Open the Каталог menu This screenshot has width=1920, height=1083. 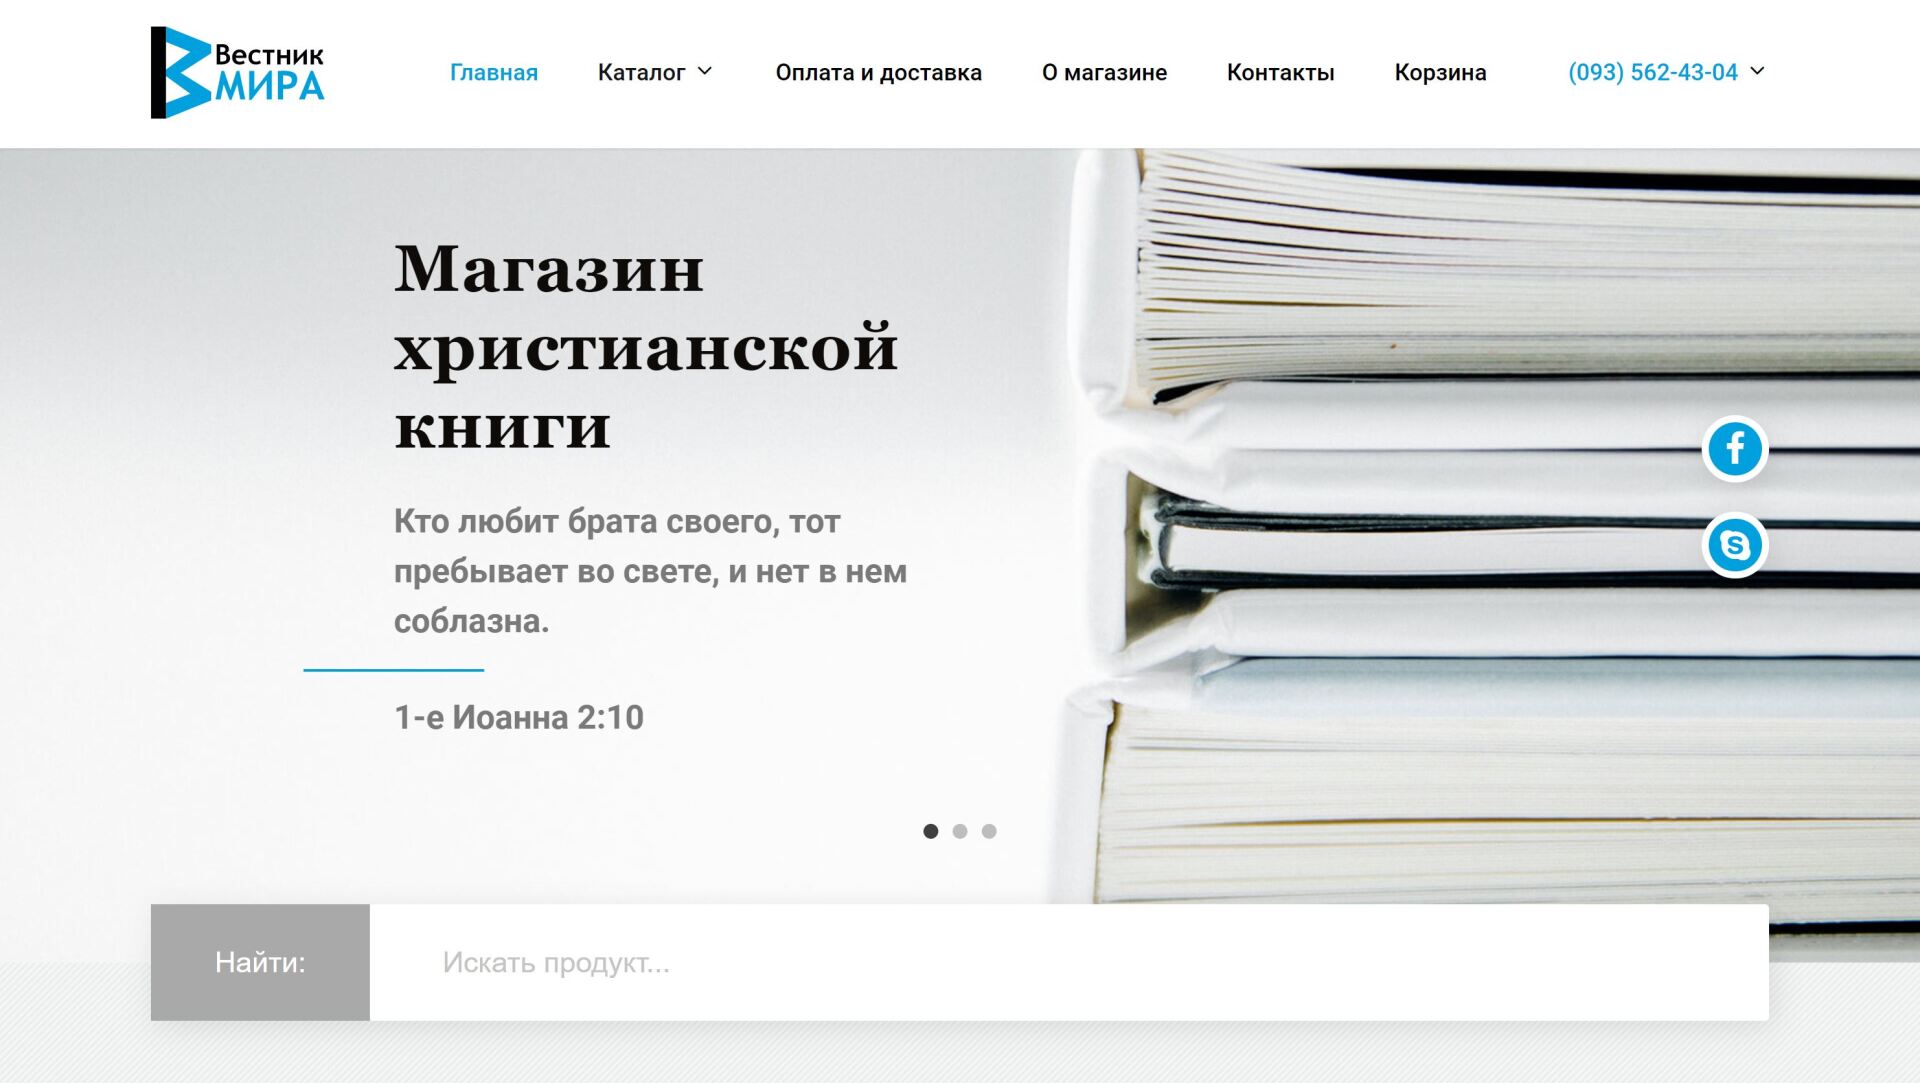click(642, 72)
